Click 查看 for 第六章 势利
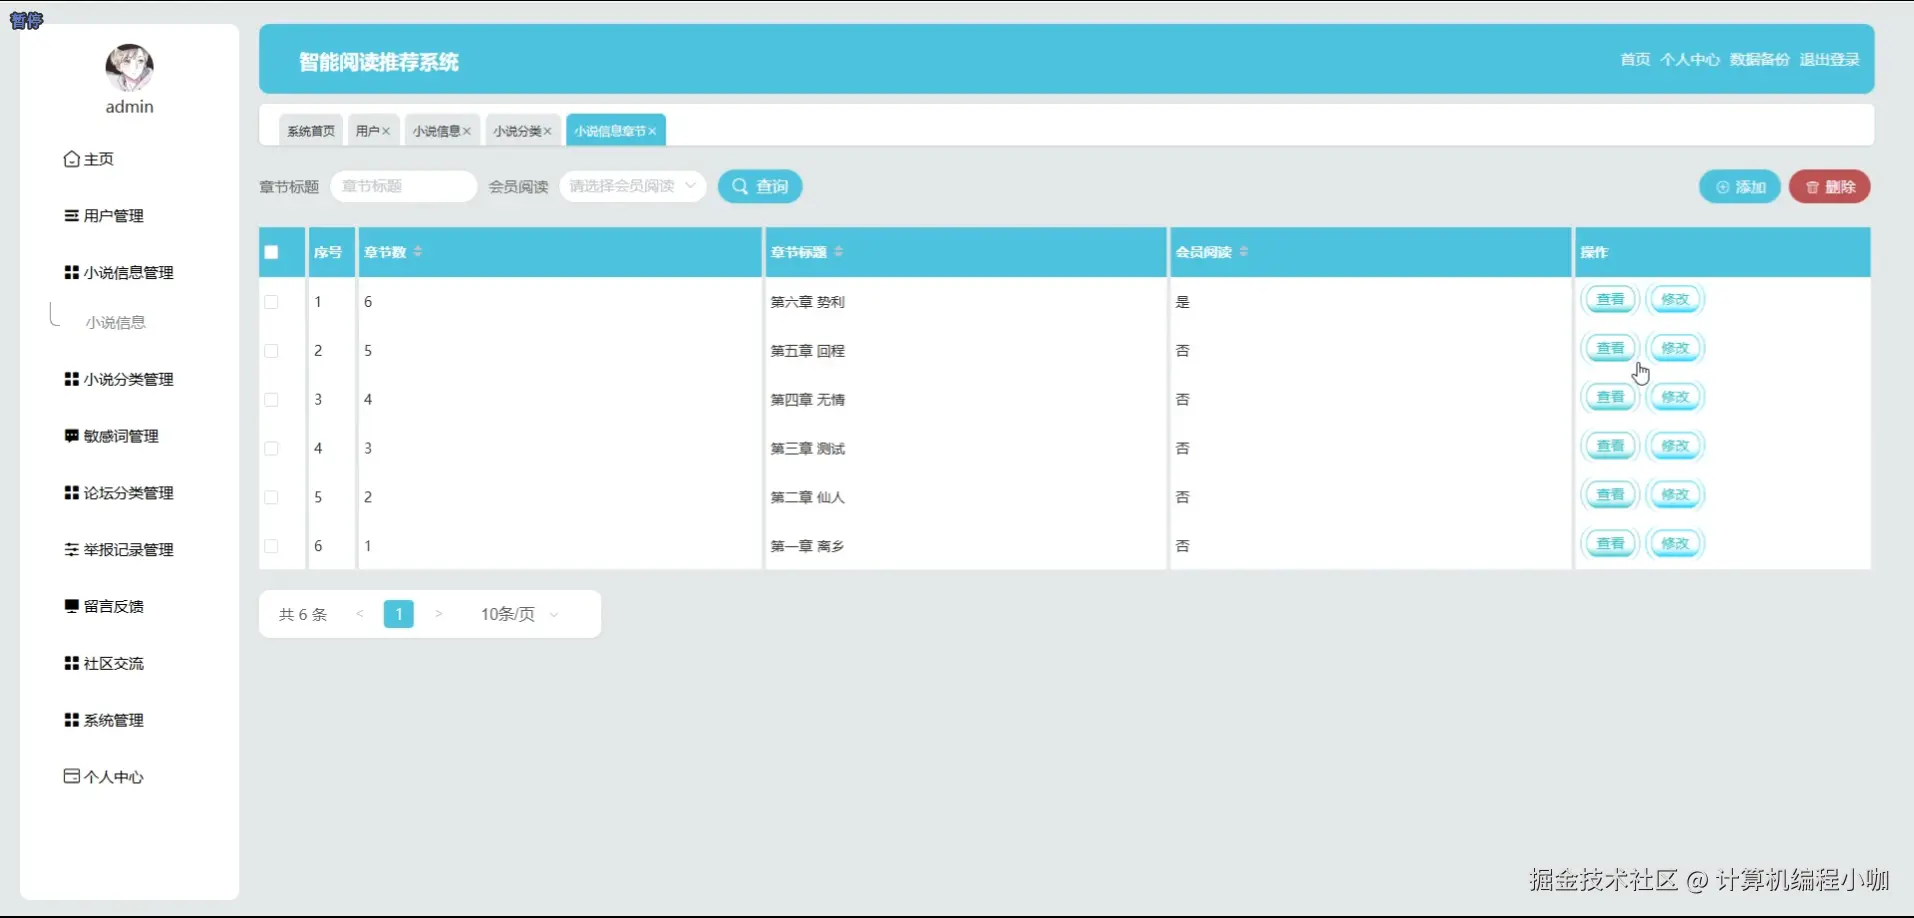 1610,299
